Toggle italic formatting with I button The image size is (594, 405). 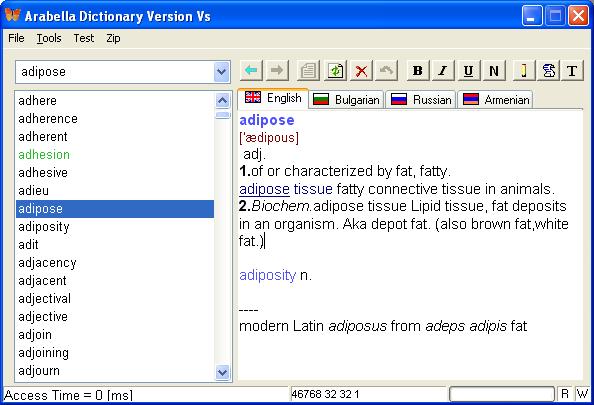click(443, 70)
